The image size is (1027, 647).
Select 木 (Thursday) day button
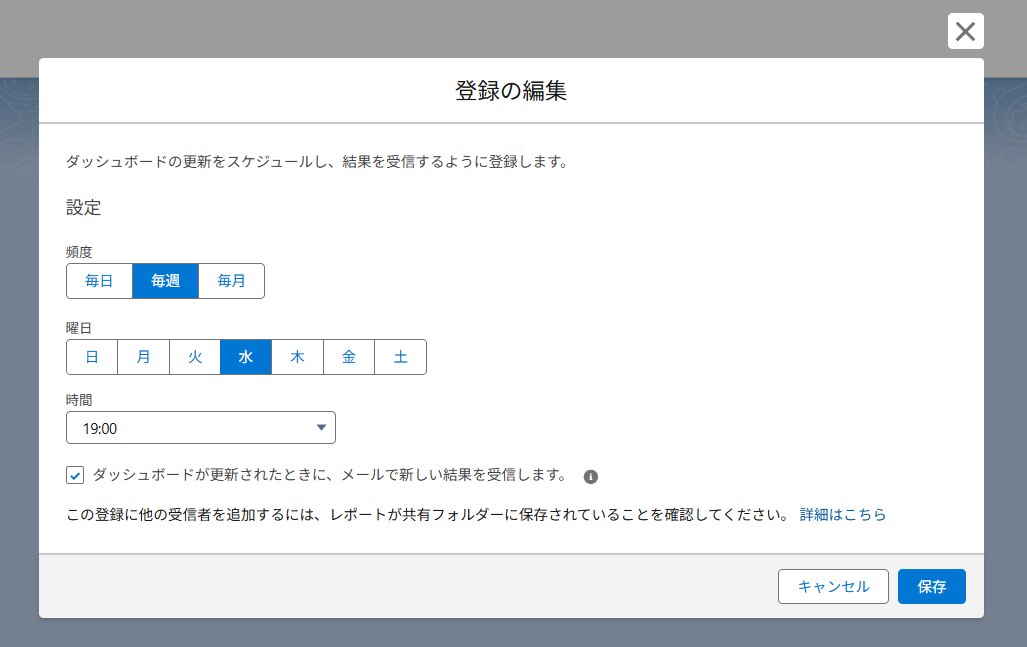click(297, 357)
